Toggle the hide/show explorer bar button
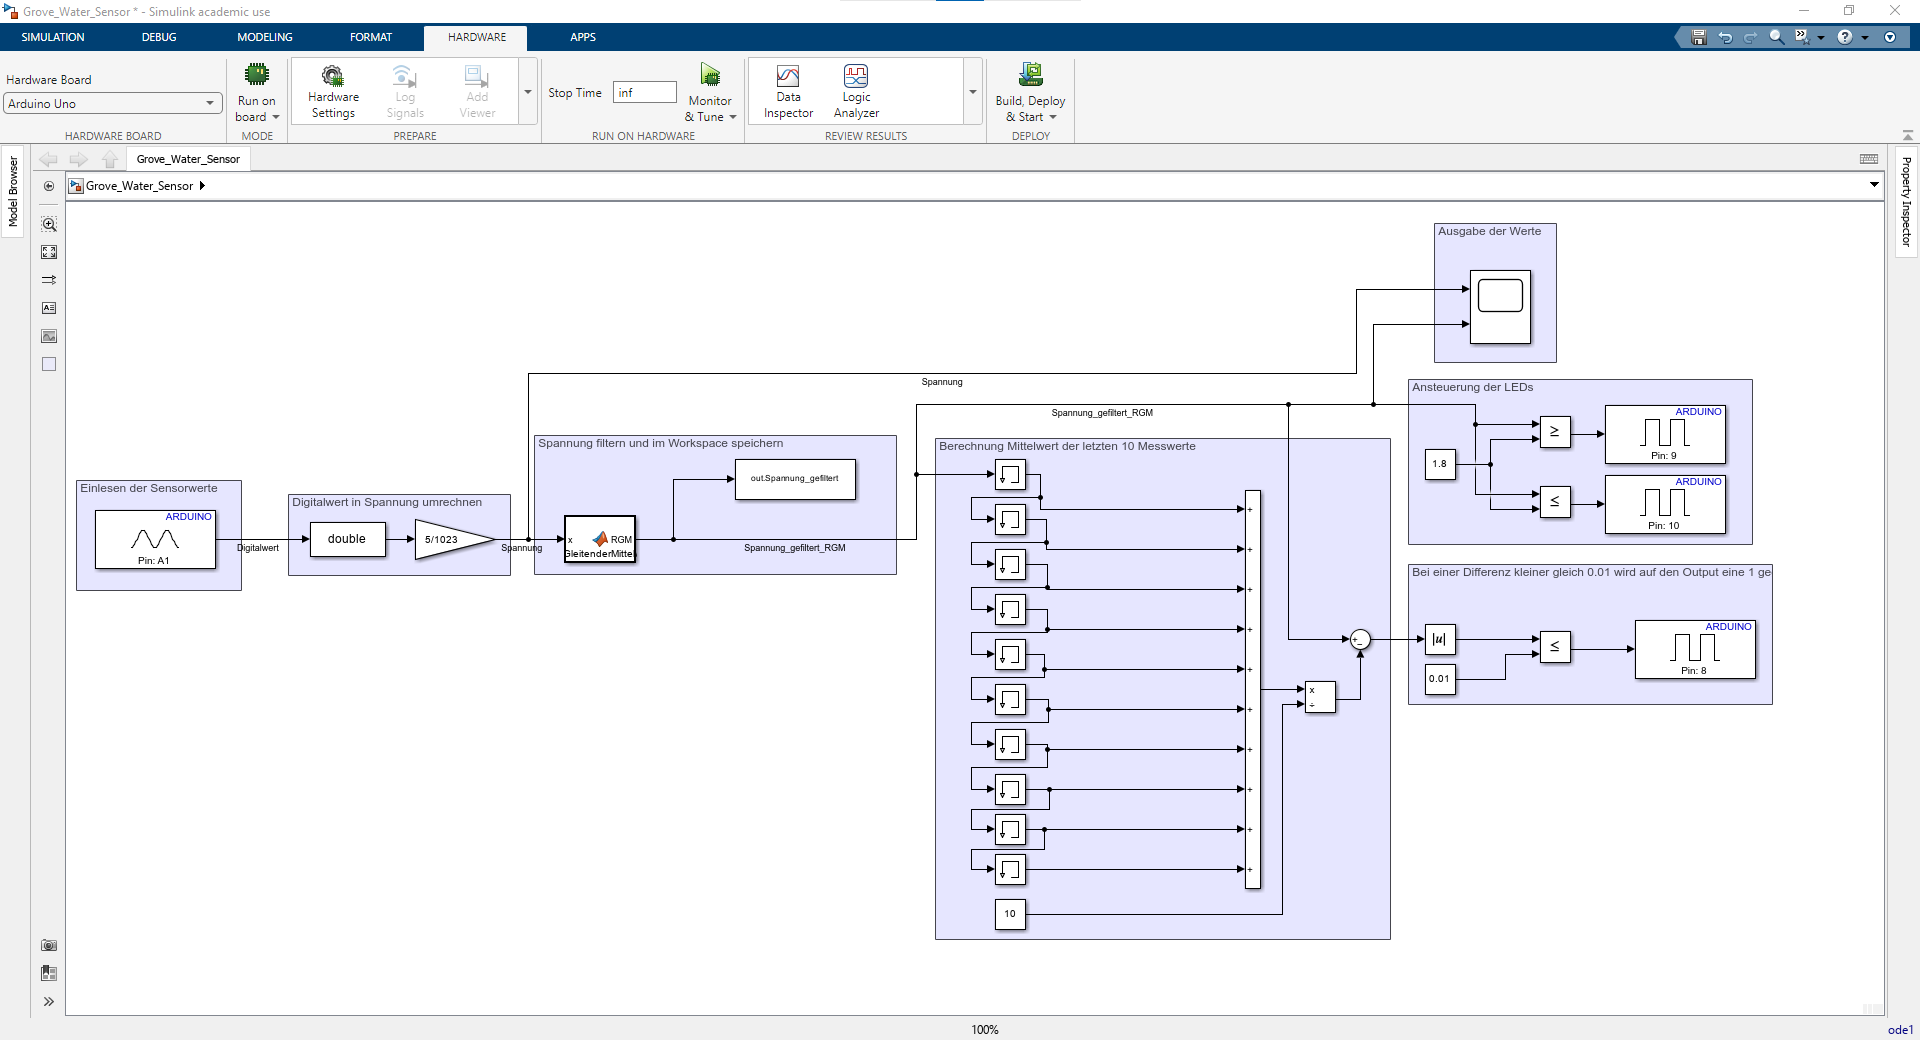The image size is (1920, 1040). (x=49, y=186)
